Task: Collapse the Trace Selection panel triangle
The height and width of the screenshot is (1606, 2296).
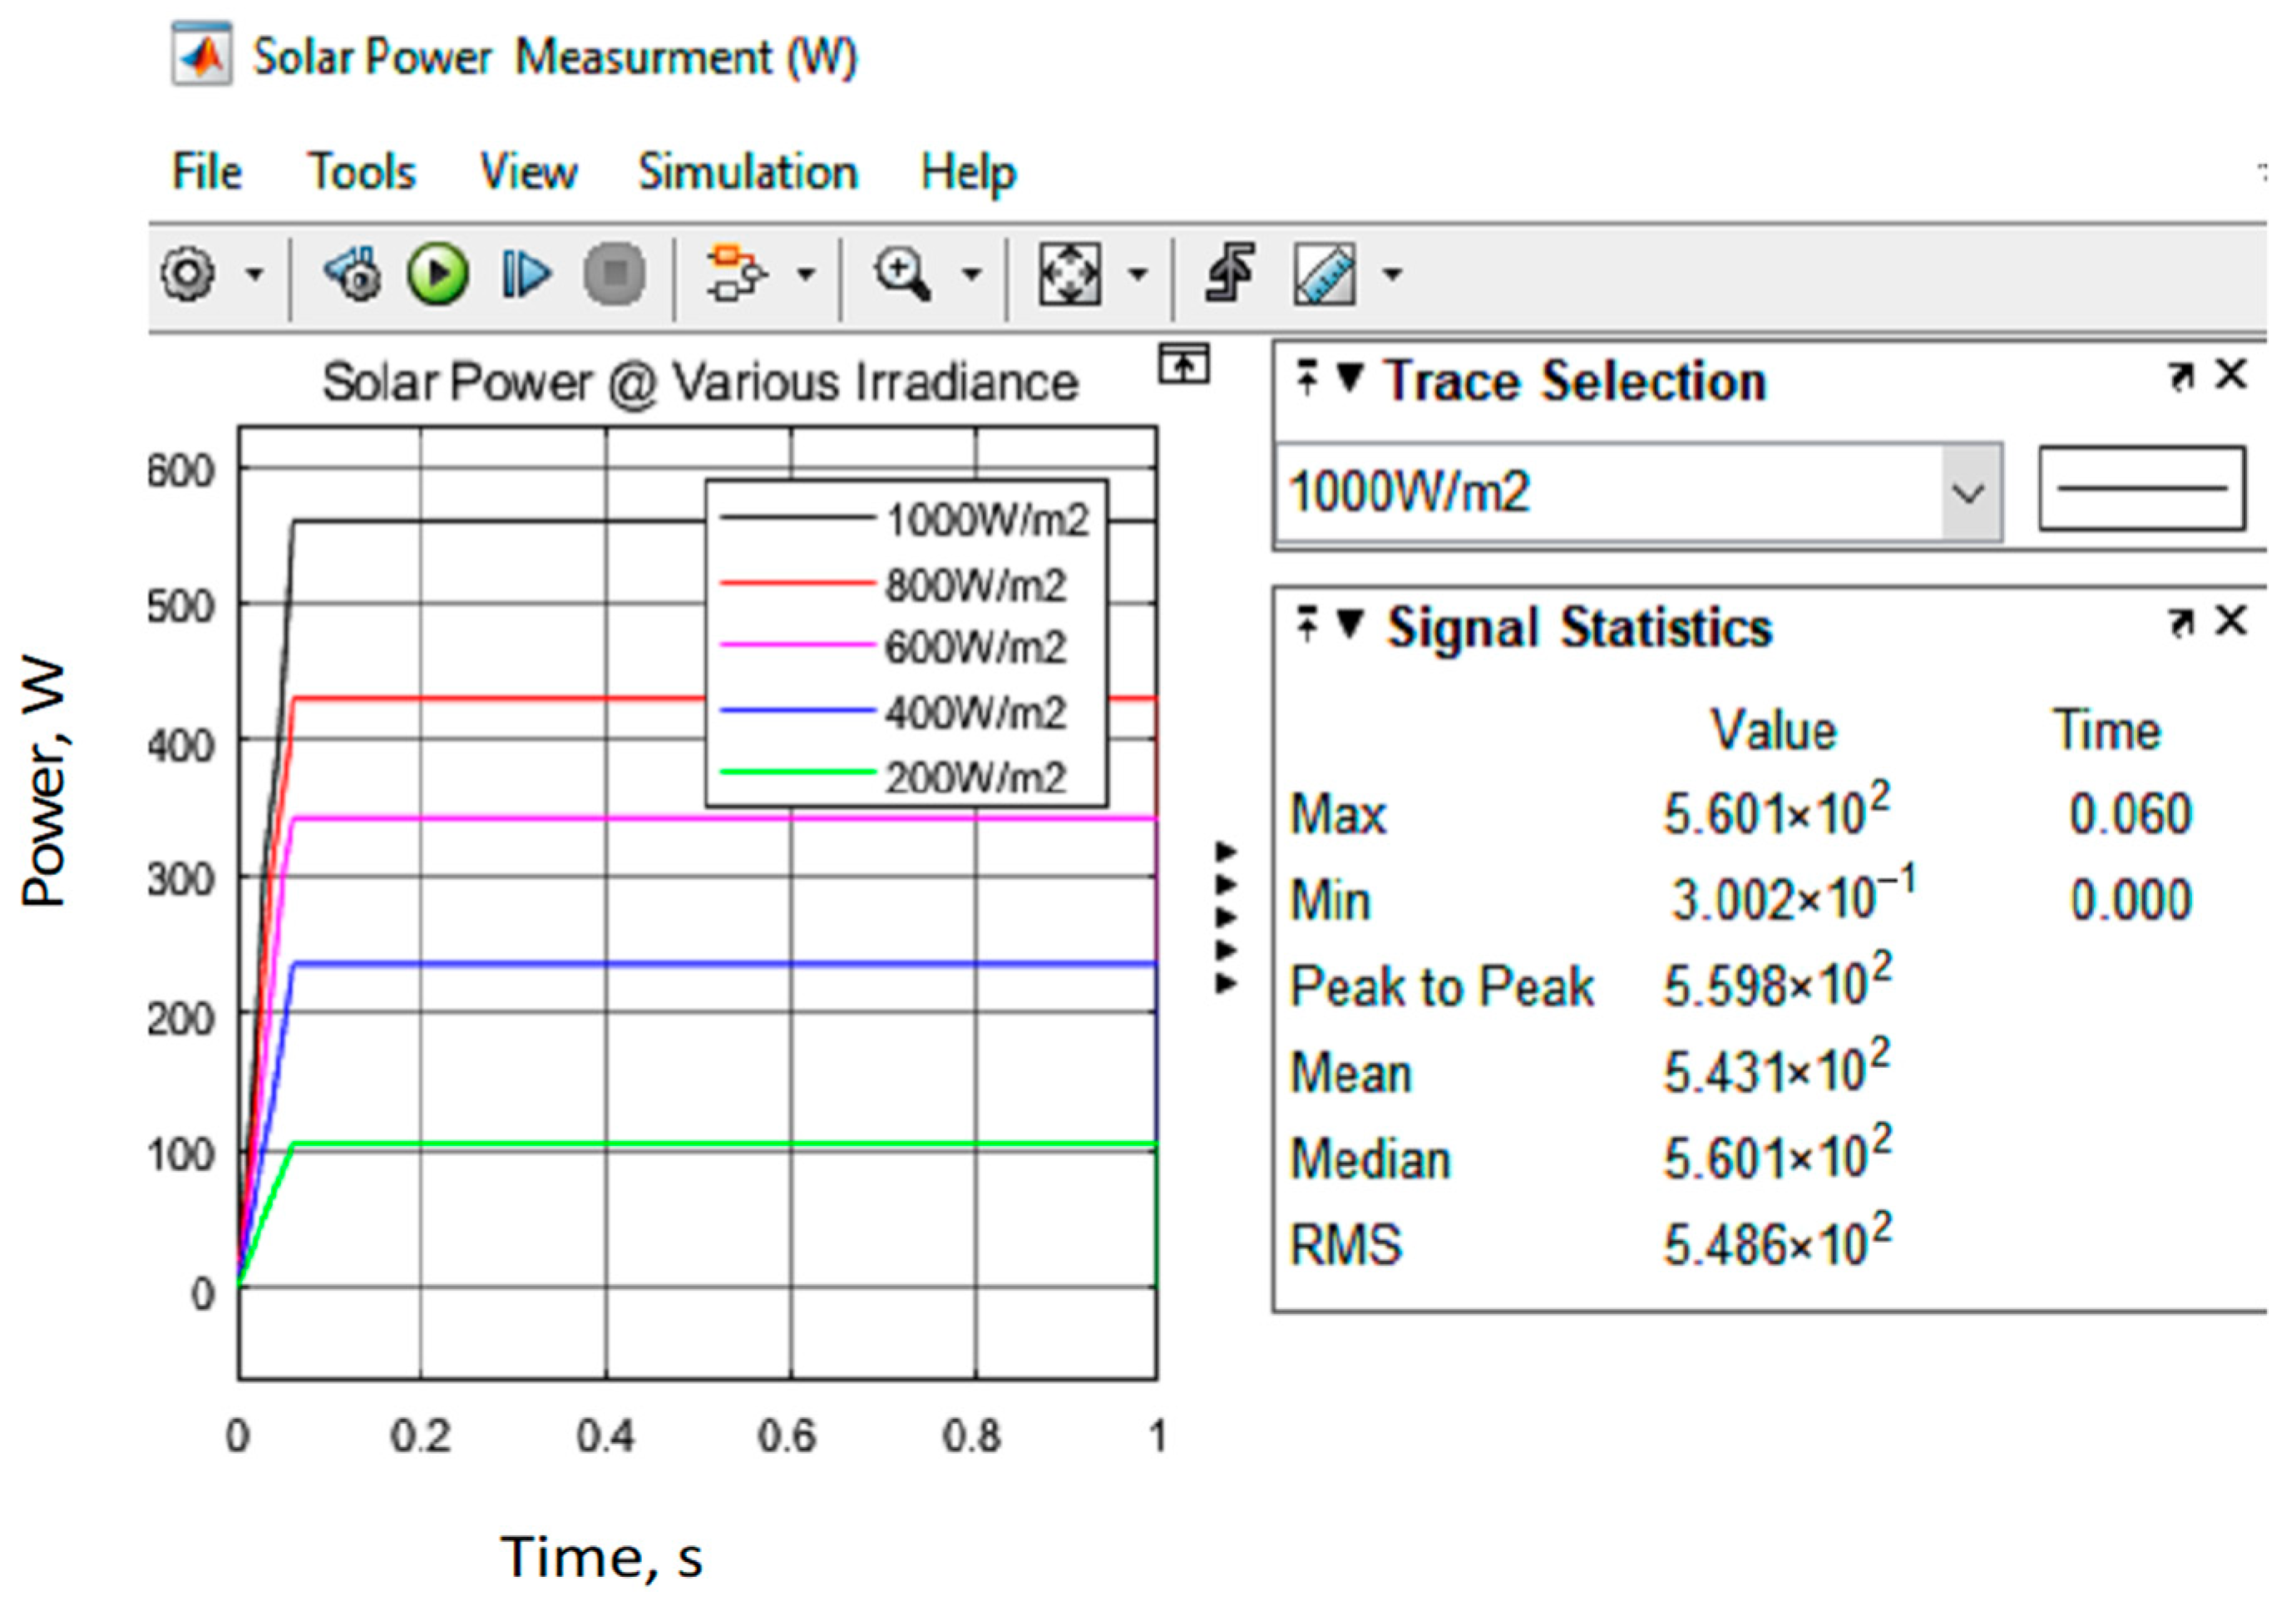Action: click(x=1350, y=378)
